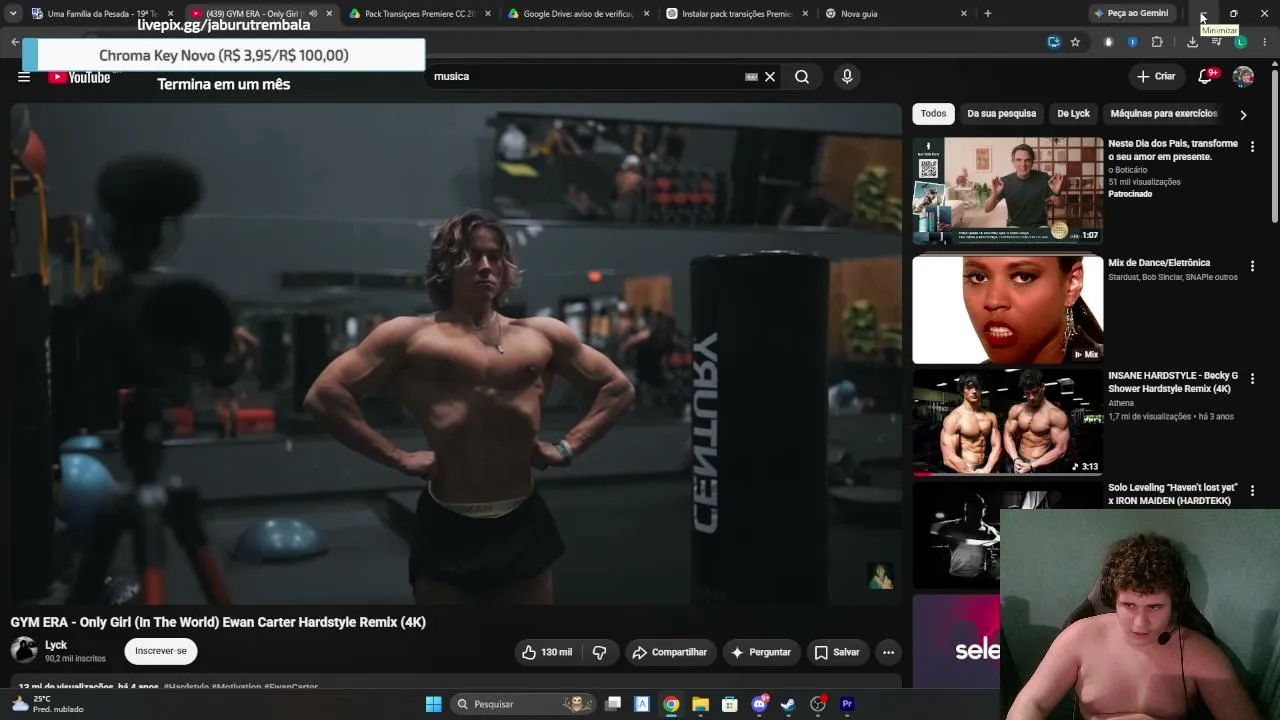This screenshot has width=1280, height=720.
Task: Dislike the GYM ERA video
Action: click(x=600, y=652)
